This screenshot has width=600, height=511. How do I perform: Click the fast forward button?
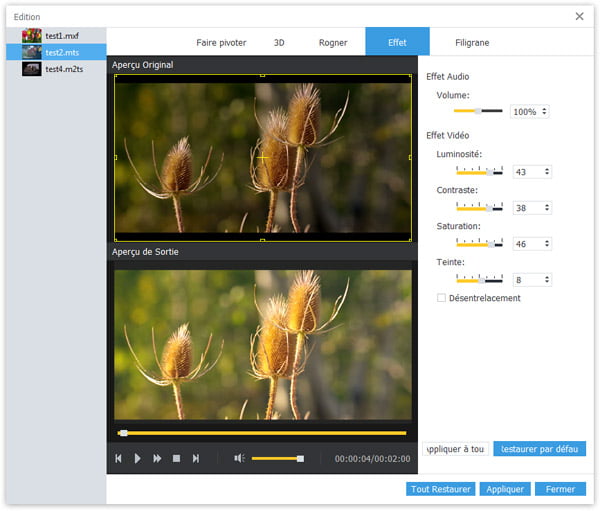click(x=157, y=458)
